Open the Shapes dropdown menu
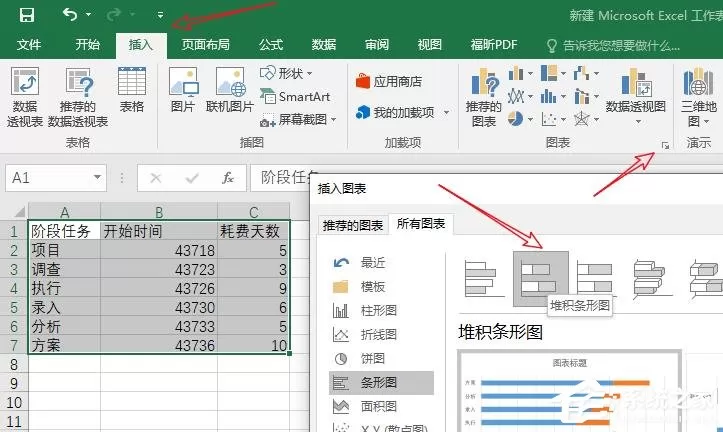The height and width of the screenshot is (432, 723). point(287,73)
